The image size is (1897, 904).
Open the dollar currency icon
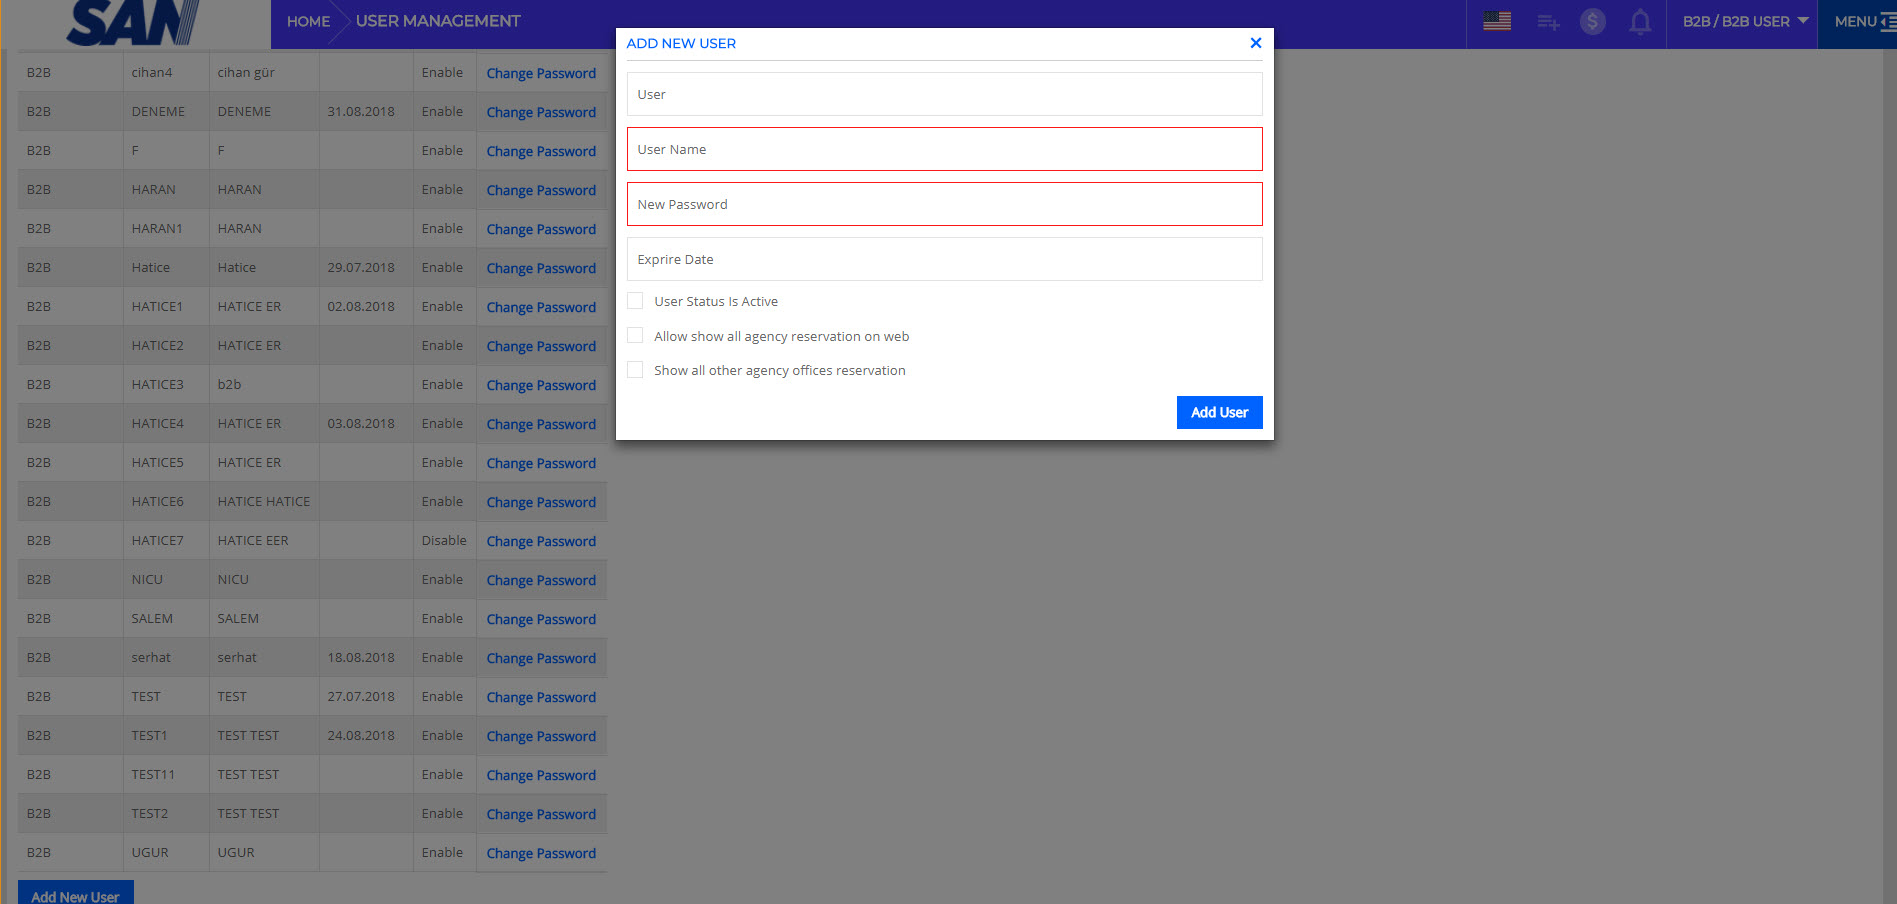pos(1592,21)
